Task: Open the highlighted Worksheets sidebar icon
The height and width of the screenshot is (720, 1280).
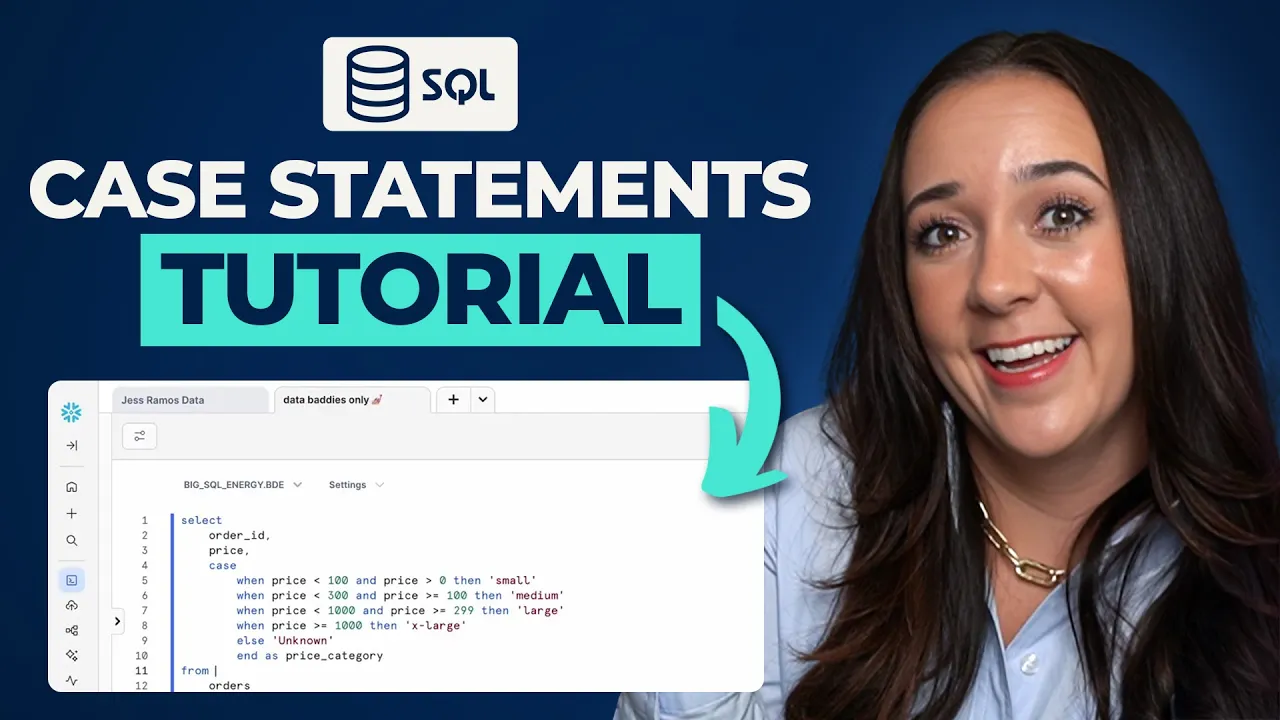Action: [71, 579]
